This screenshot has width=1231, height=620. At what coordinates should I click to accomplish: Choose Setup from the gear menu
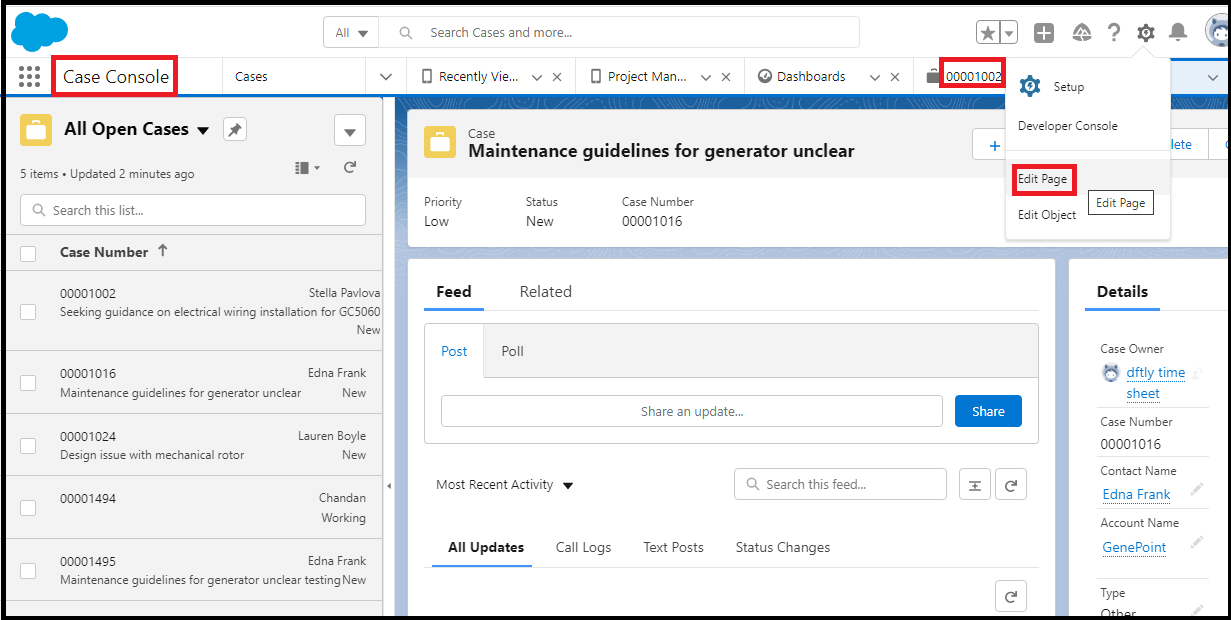[x=1068, y=87]
